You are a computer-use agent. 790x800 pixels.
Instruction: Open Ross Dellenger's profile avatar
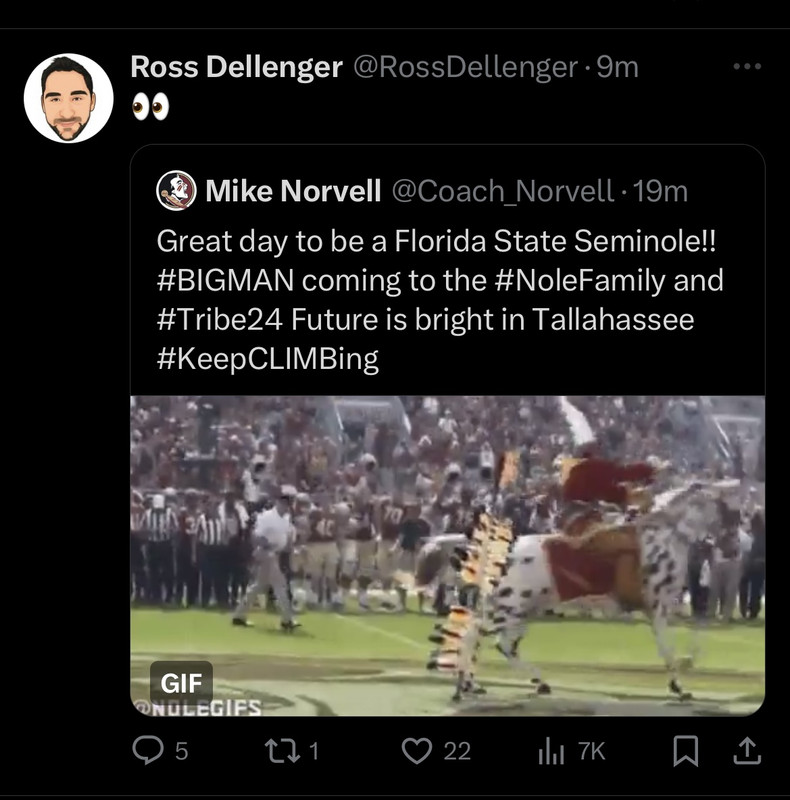(x=68, y=98)
